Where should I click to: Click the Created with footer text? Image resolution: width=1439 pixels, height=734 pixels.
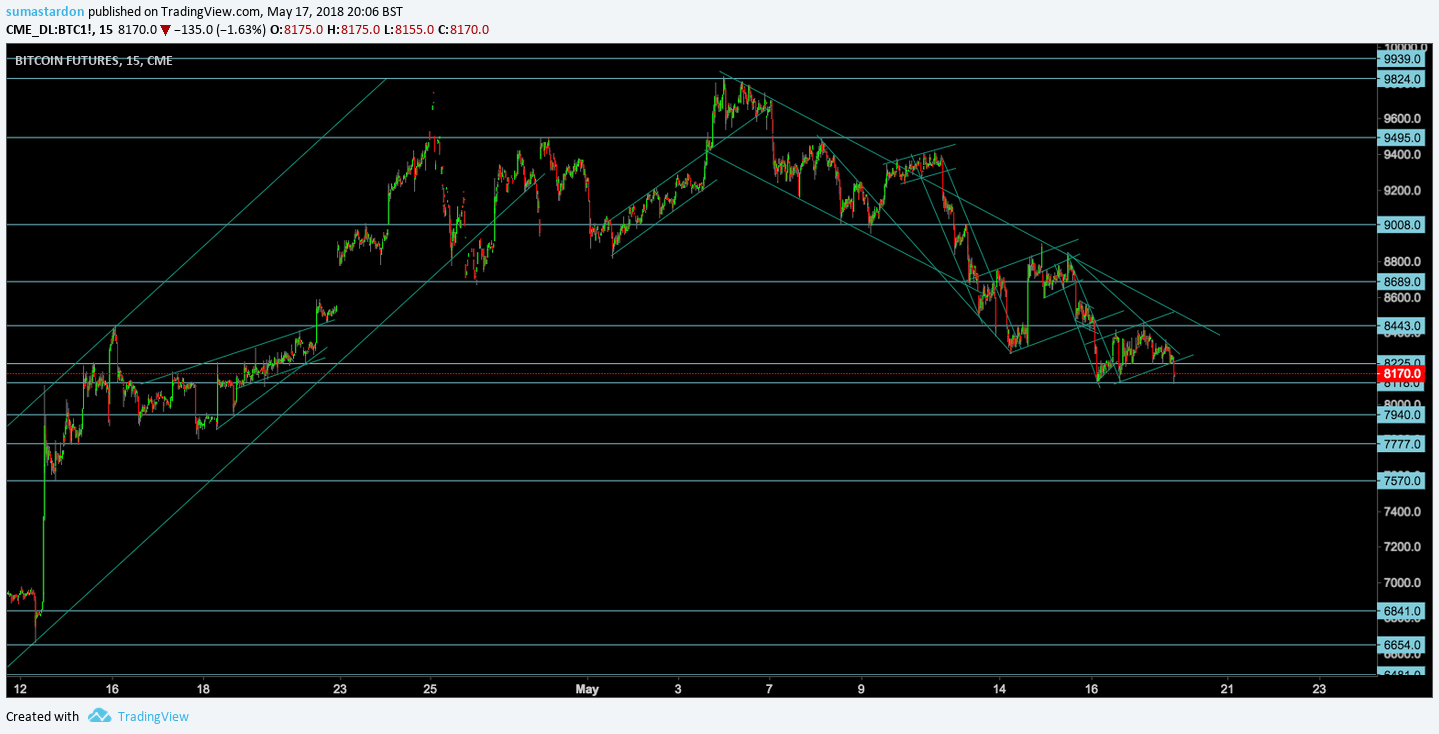(x=42, y=716)
